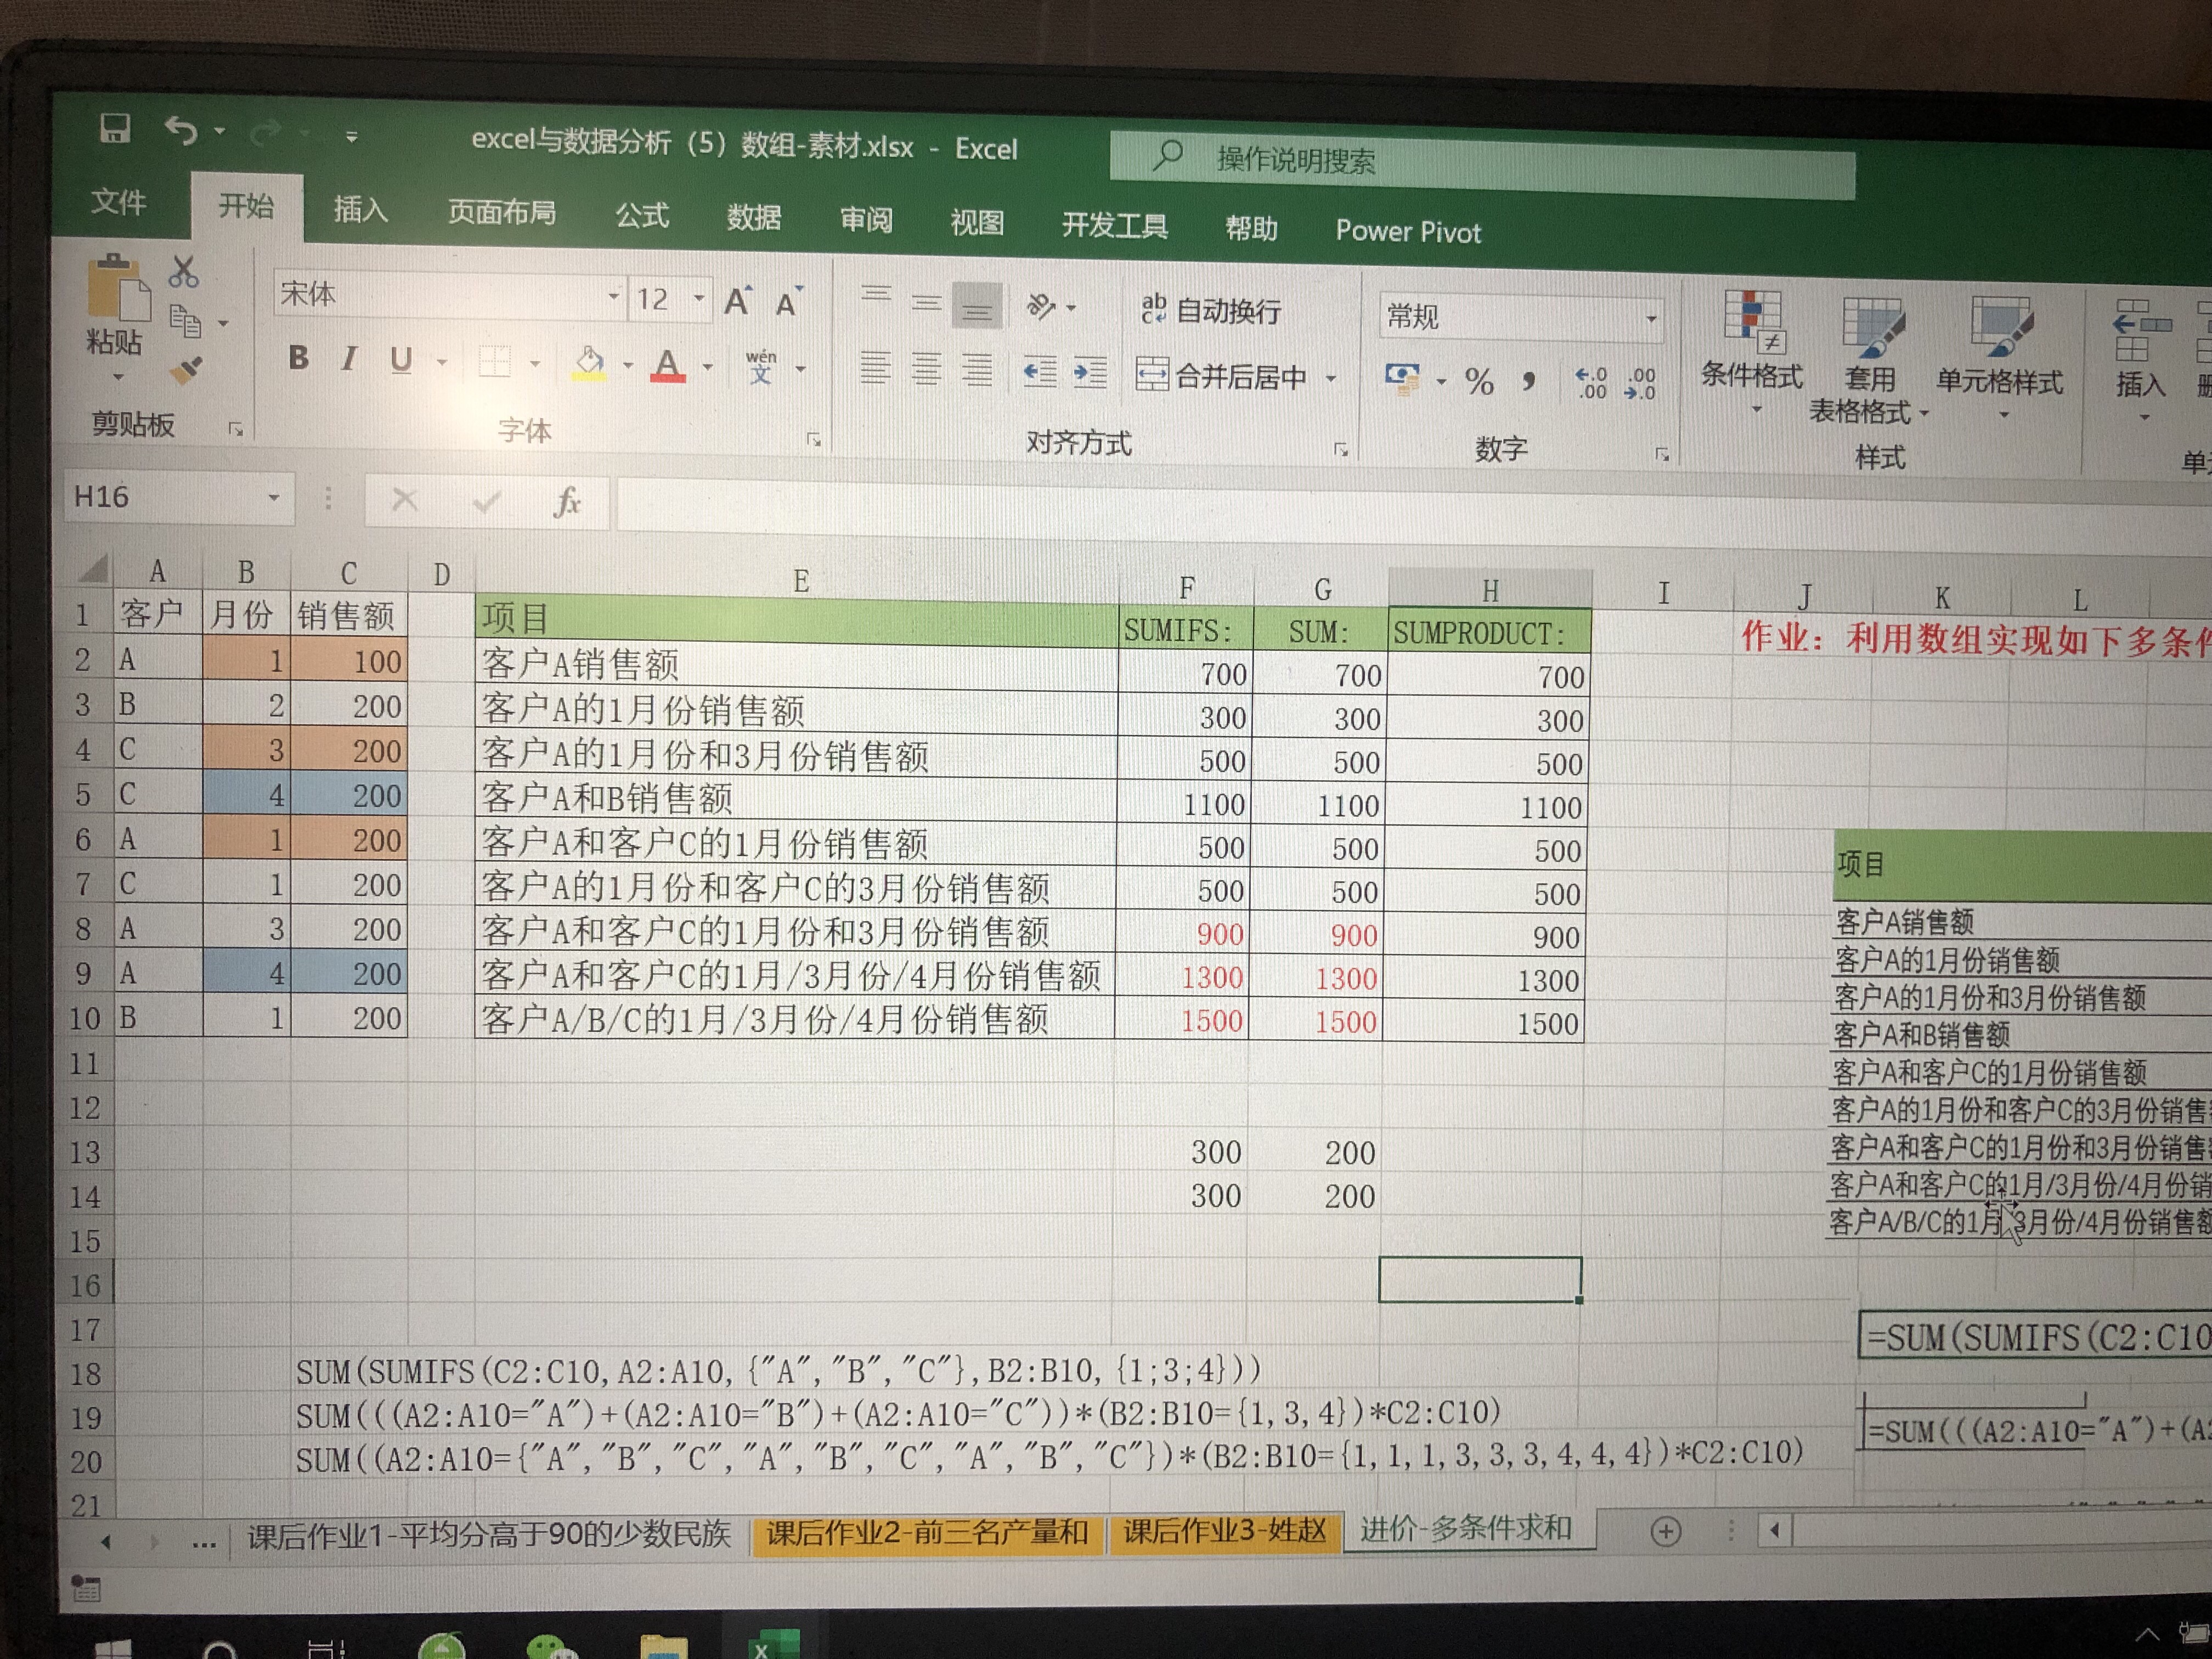Screen dimensions: 2212x1659
Task: Toggle 自动换行 wrap text
Action: coord(1211,310)
